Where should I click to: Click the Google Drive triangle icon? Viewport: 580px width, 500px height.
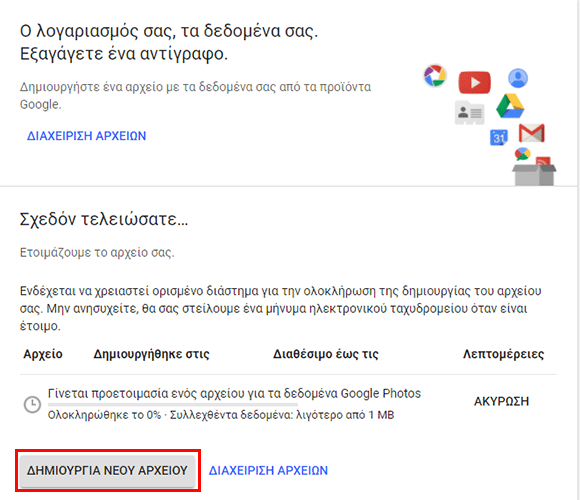point(510,106)
